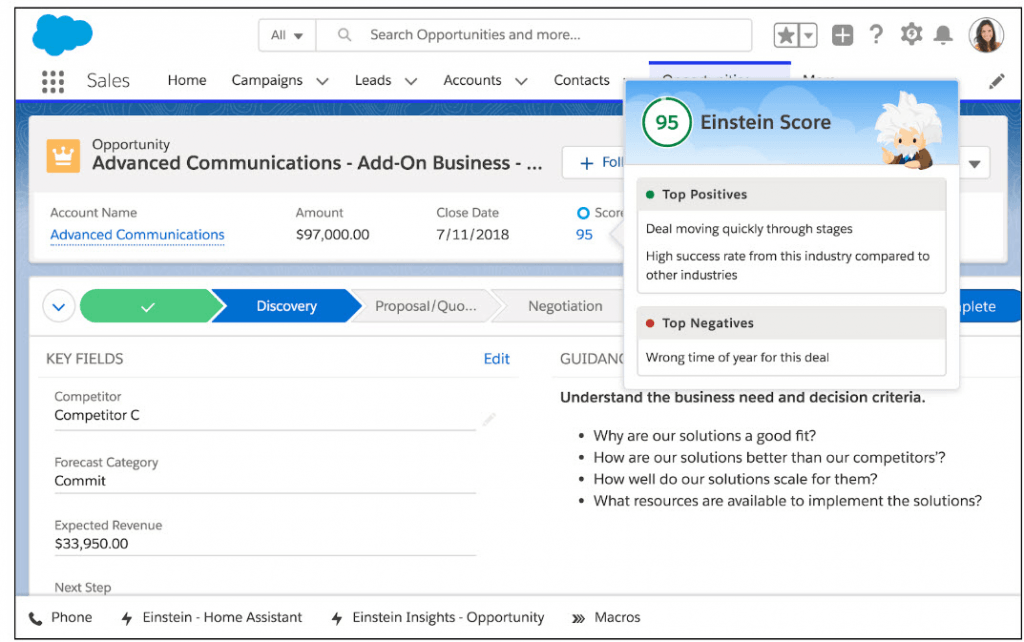Screen dimensions: 1024x642
Task: Click the Commit forecast category value
Action: point(80,481)
